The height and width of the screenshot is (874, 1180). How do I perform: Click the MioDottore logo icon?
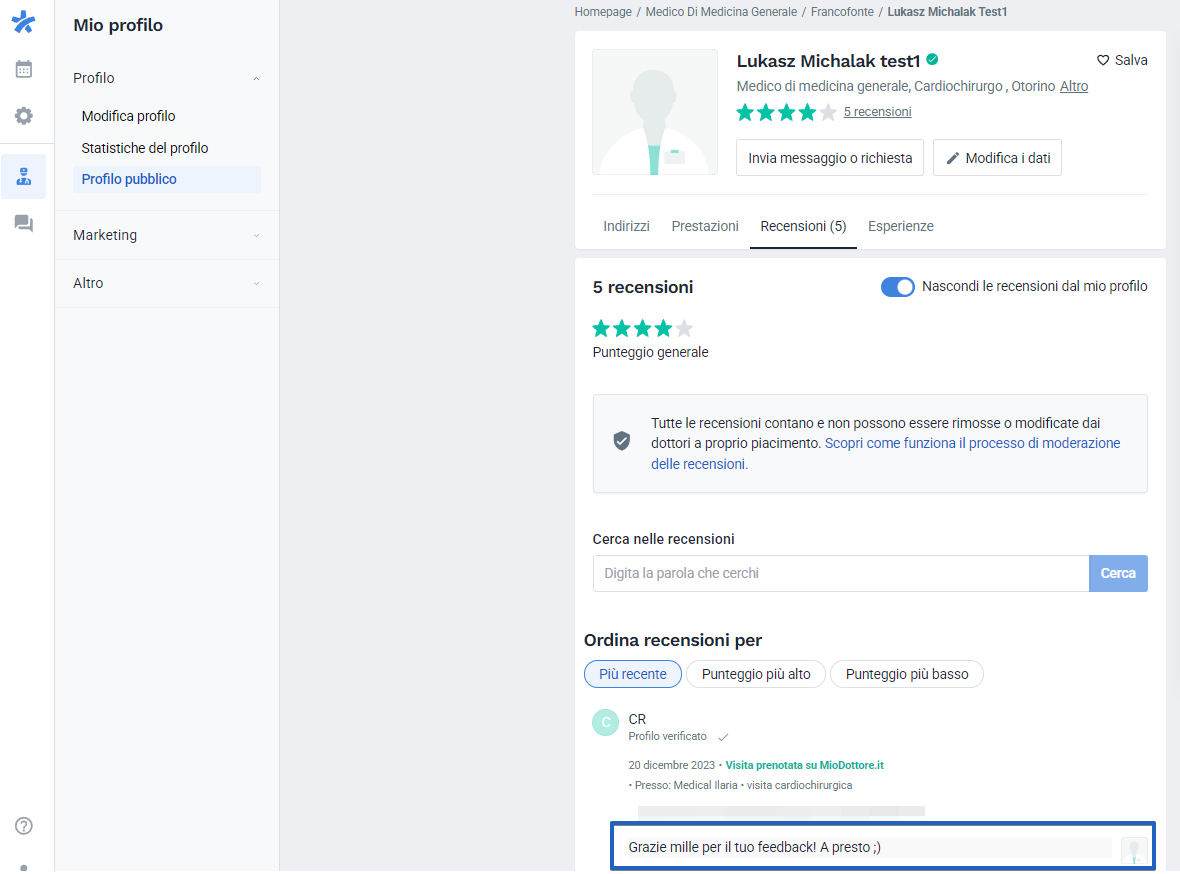[23, 22]
